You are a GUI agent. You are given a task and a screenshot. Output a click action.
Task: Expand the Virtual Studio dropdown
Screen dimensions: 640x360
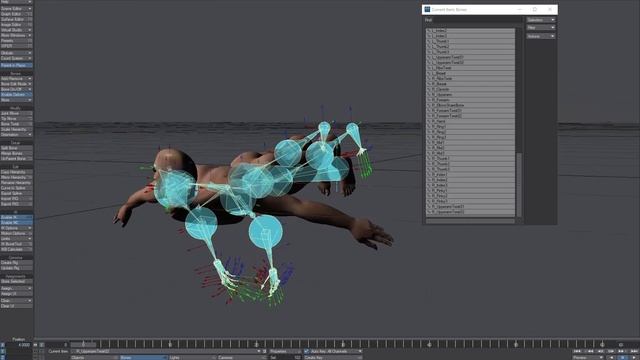[x=16, y=30]
